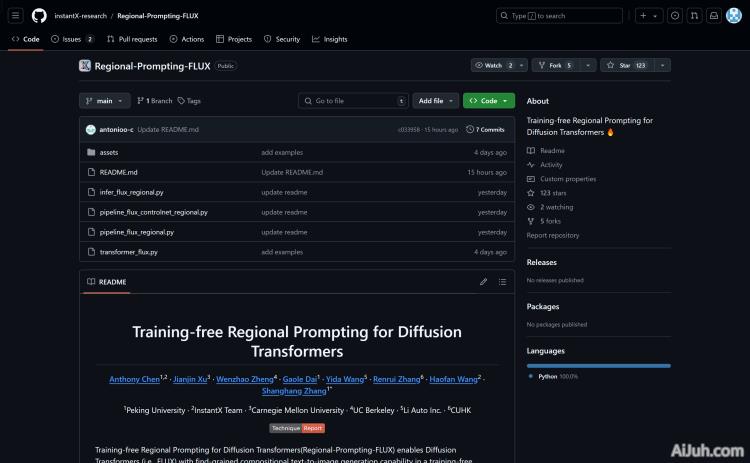View 2 watching in About sidebar

(x=550, y=207)
